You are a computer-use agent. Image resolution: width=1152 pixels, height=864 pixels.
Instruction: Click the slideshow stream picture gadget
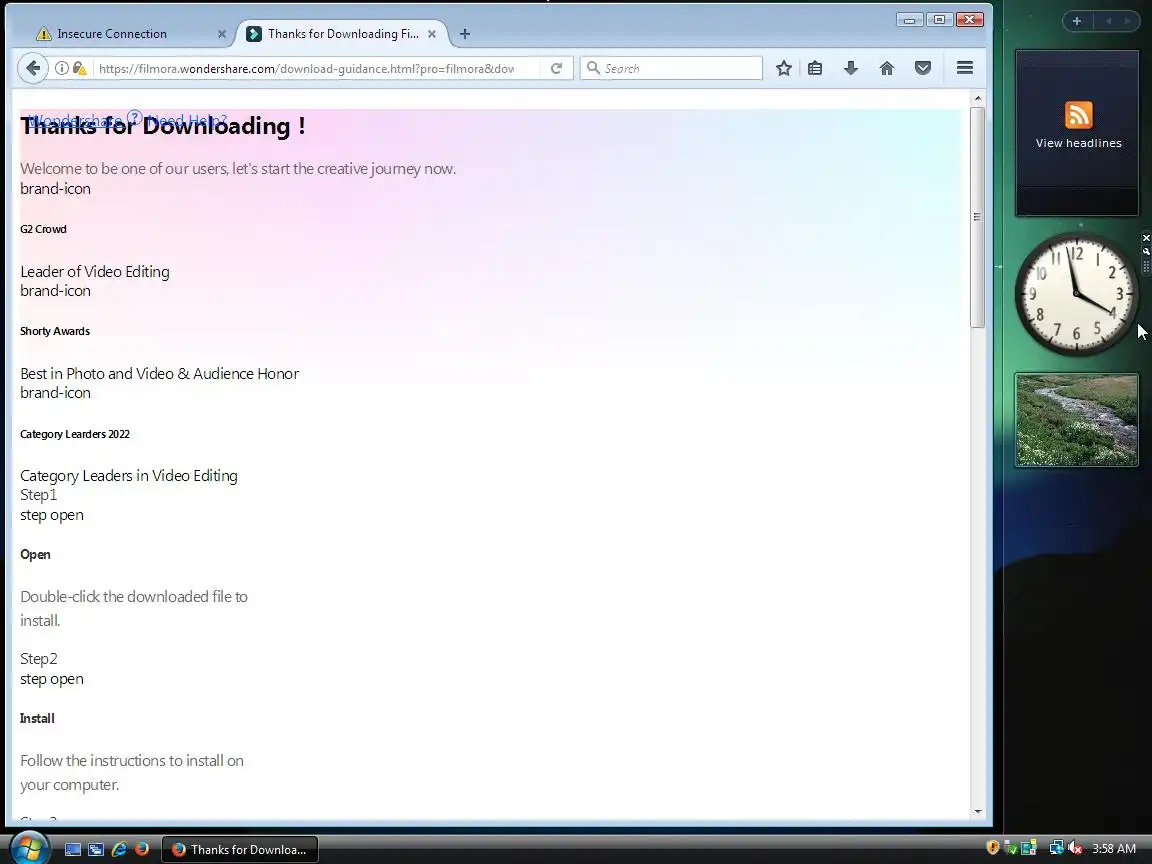coord(1076,420)
